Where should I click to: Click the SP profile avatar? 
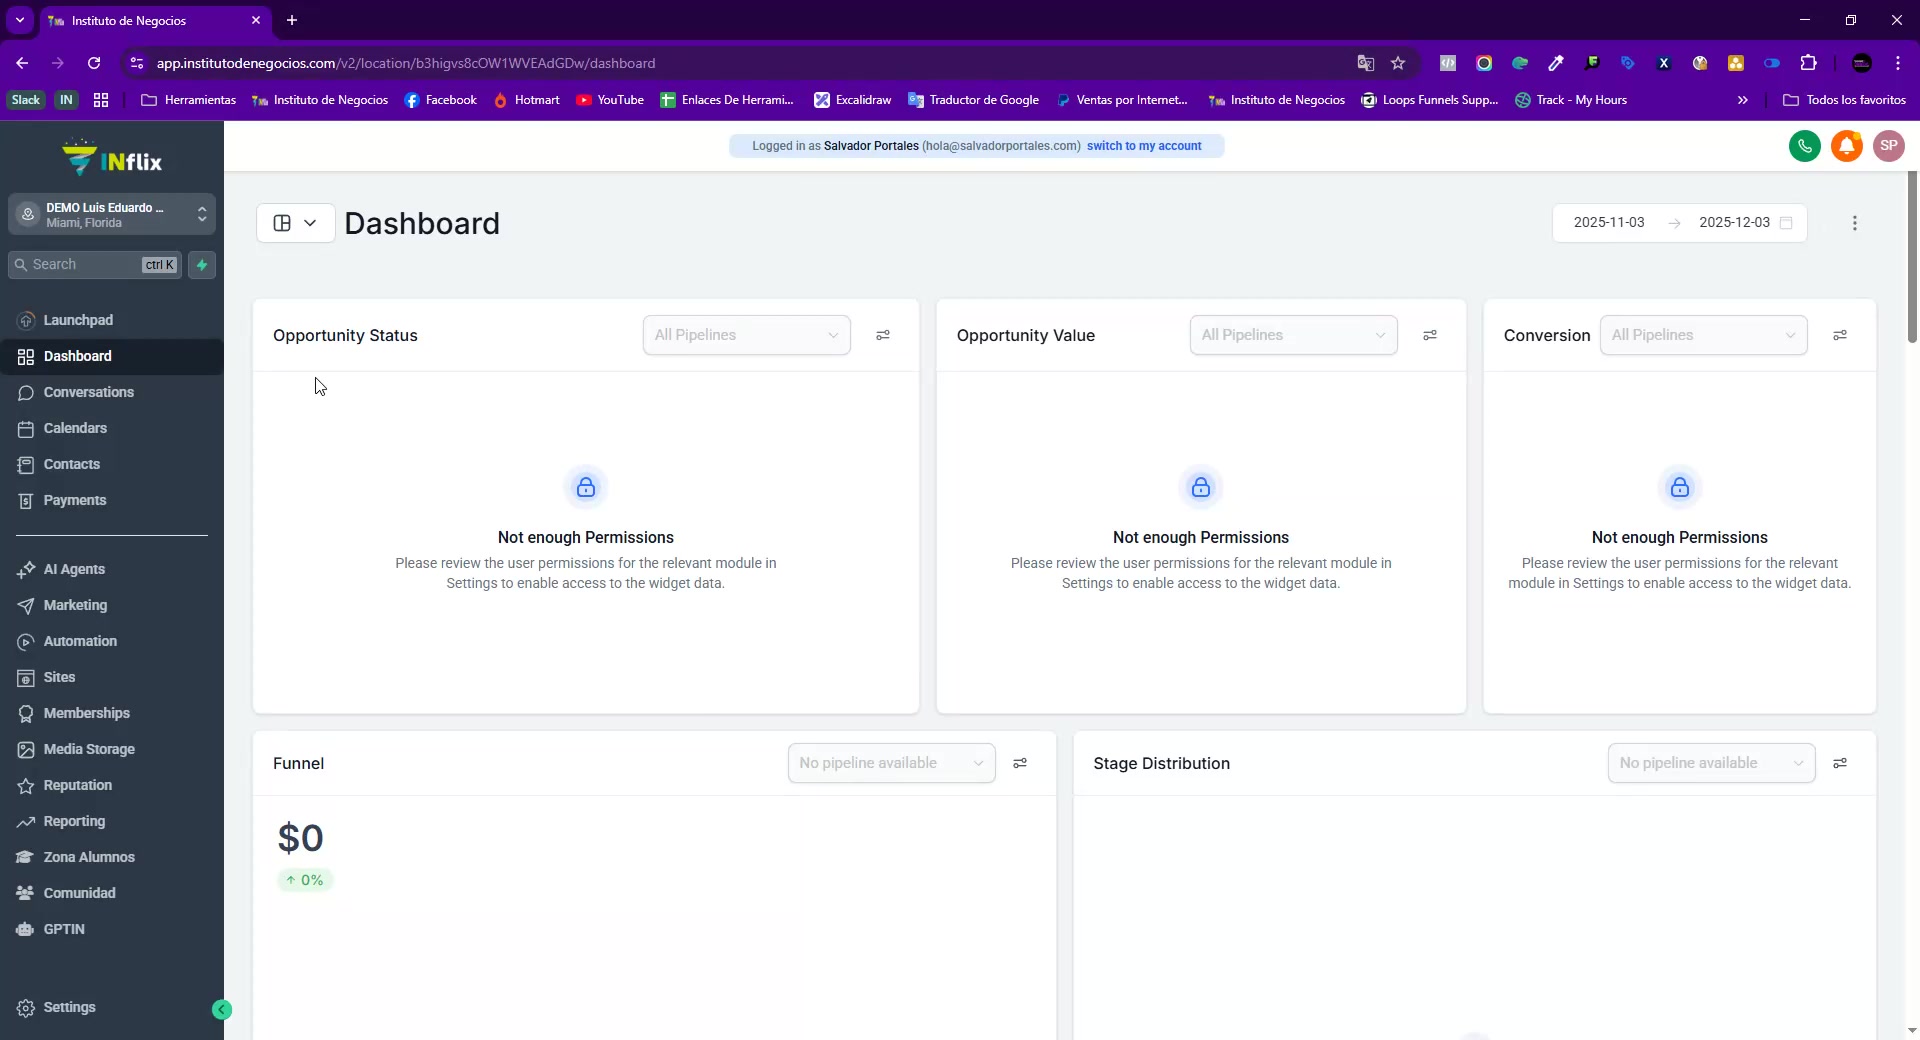tap(1888, 146)
